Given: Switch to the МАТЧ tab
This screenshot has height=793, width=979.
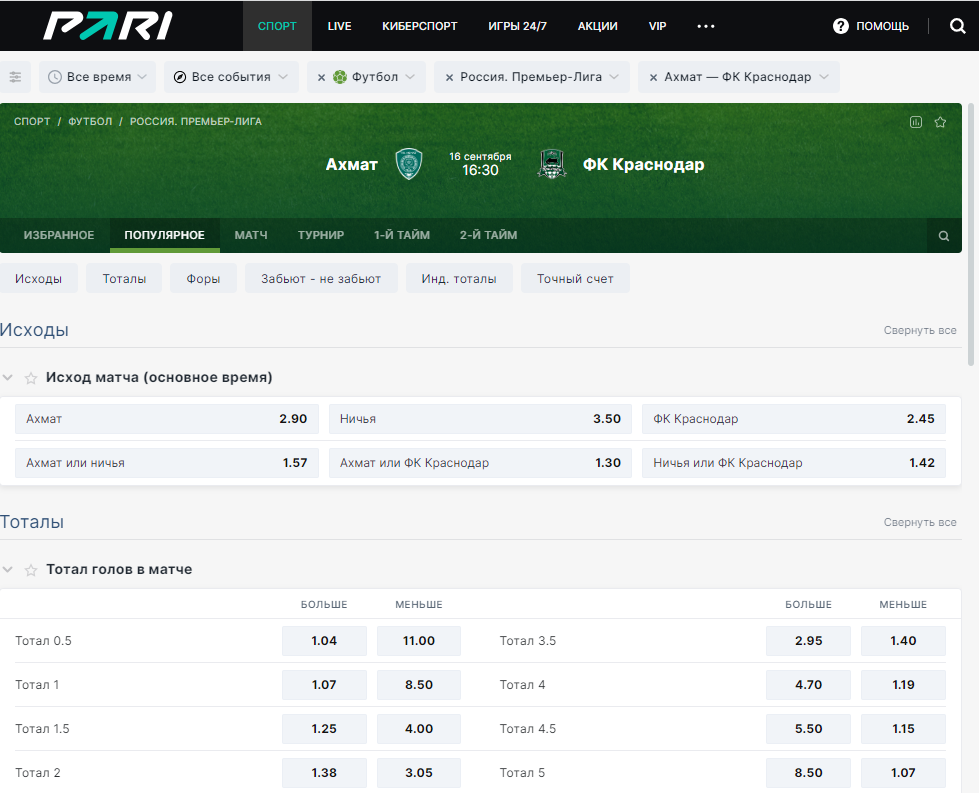Looking at the screenshot, I should pyautogui.click(x=251, y=235).
